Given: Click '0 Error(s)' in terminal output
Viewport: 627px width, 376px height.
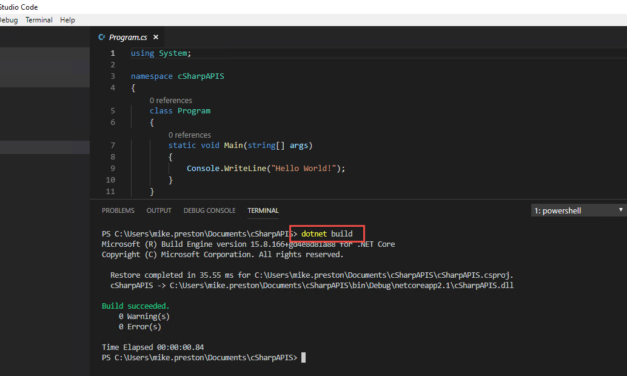Looking at the screenshot, I should pyautogui.click(x=140, y=327).
